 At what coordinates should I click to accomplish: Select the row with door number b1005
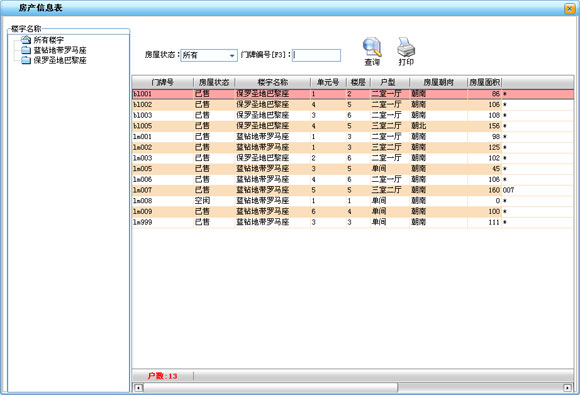353,126
